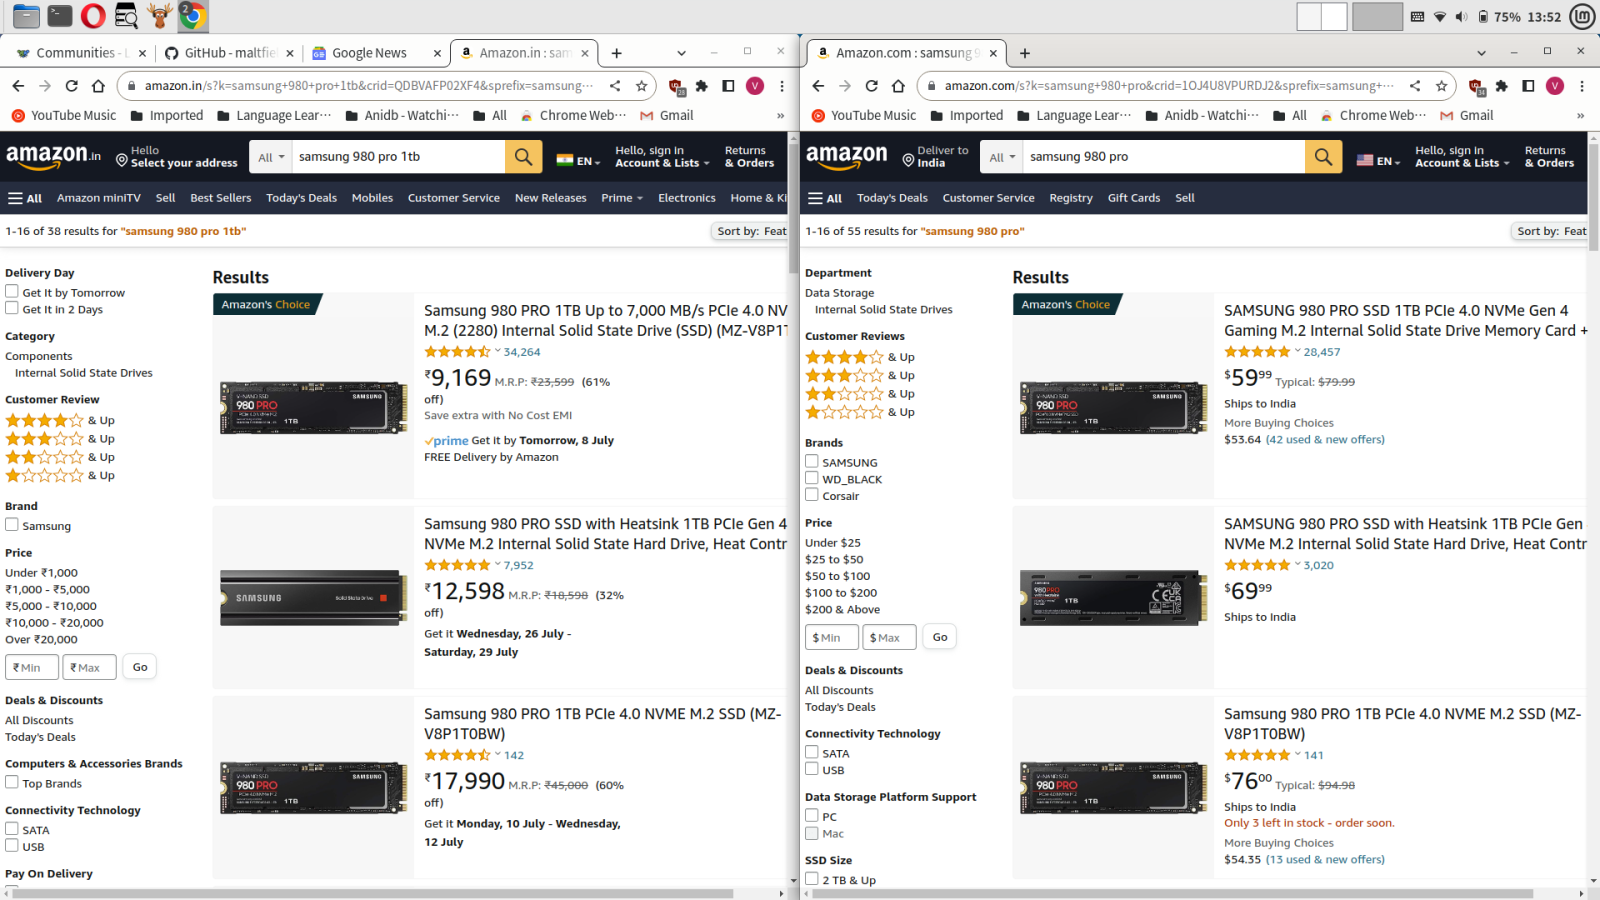The height and width of the screenshot is (900, 1600).
Task: Open file manager in the top panel
Action: 26,16
